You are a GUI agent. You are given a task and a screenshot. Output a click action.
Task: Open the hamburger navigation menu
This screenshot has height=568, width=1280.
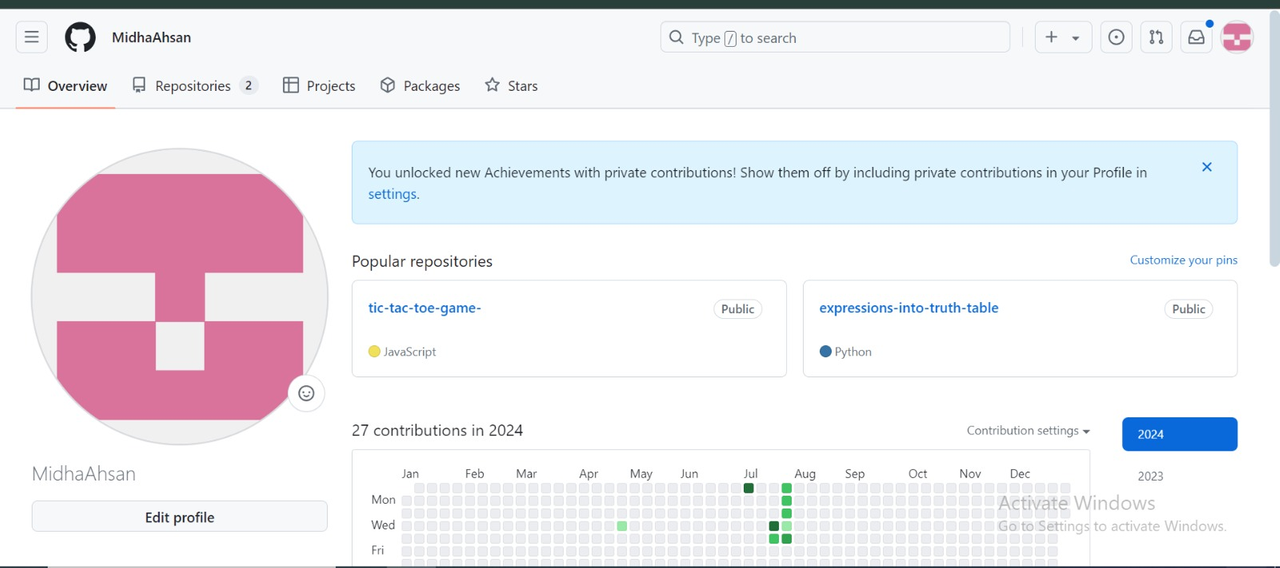click(x=32, y=38)
